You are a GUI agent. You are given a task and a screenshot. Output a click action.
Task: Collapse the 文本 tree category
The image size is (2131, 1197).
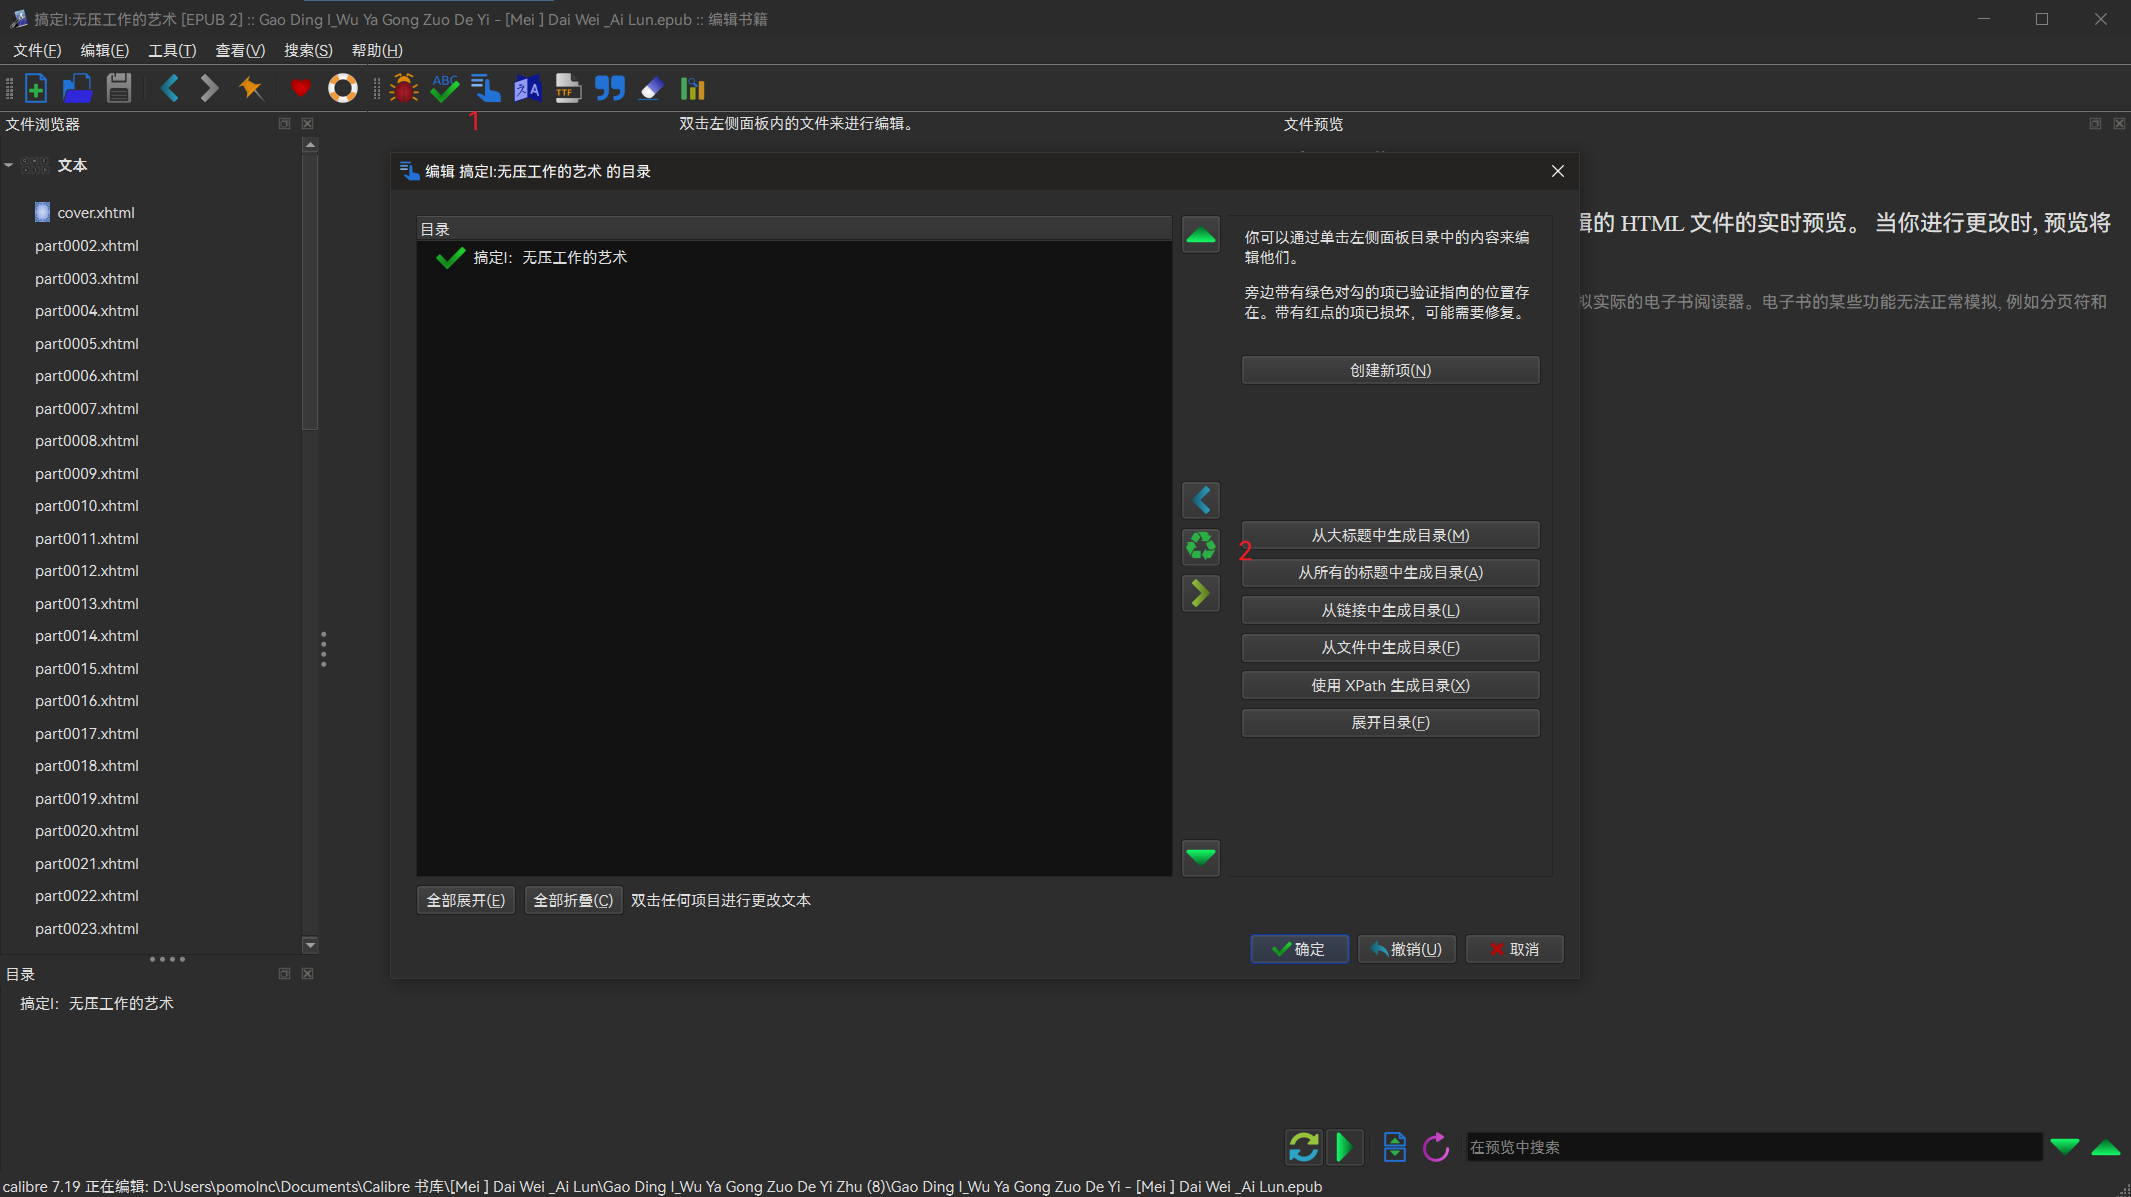pyautogui.click(x=9, y=165)
